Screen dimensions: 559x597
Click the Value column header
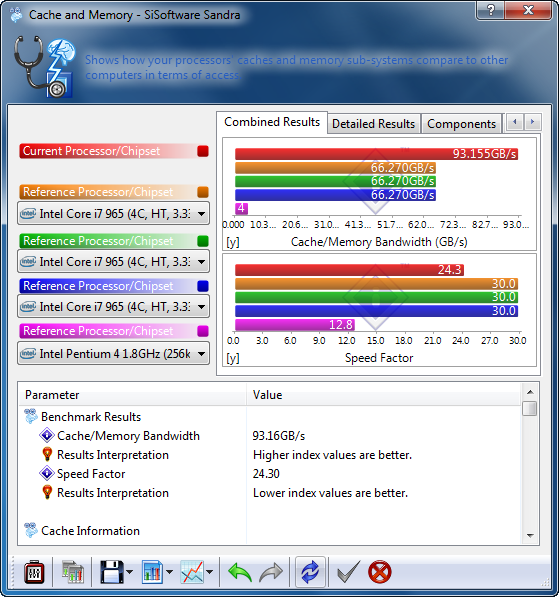383,395
